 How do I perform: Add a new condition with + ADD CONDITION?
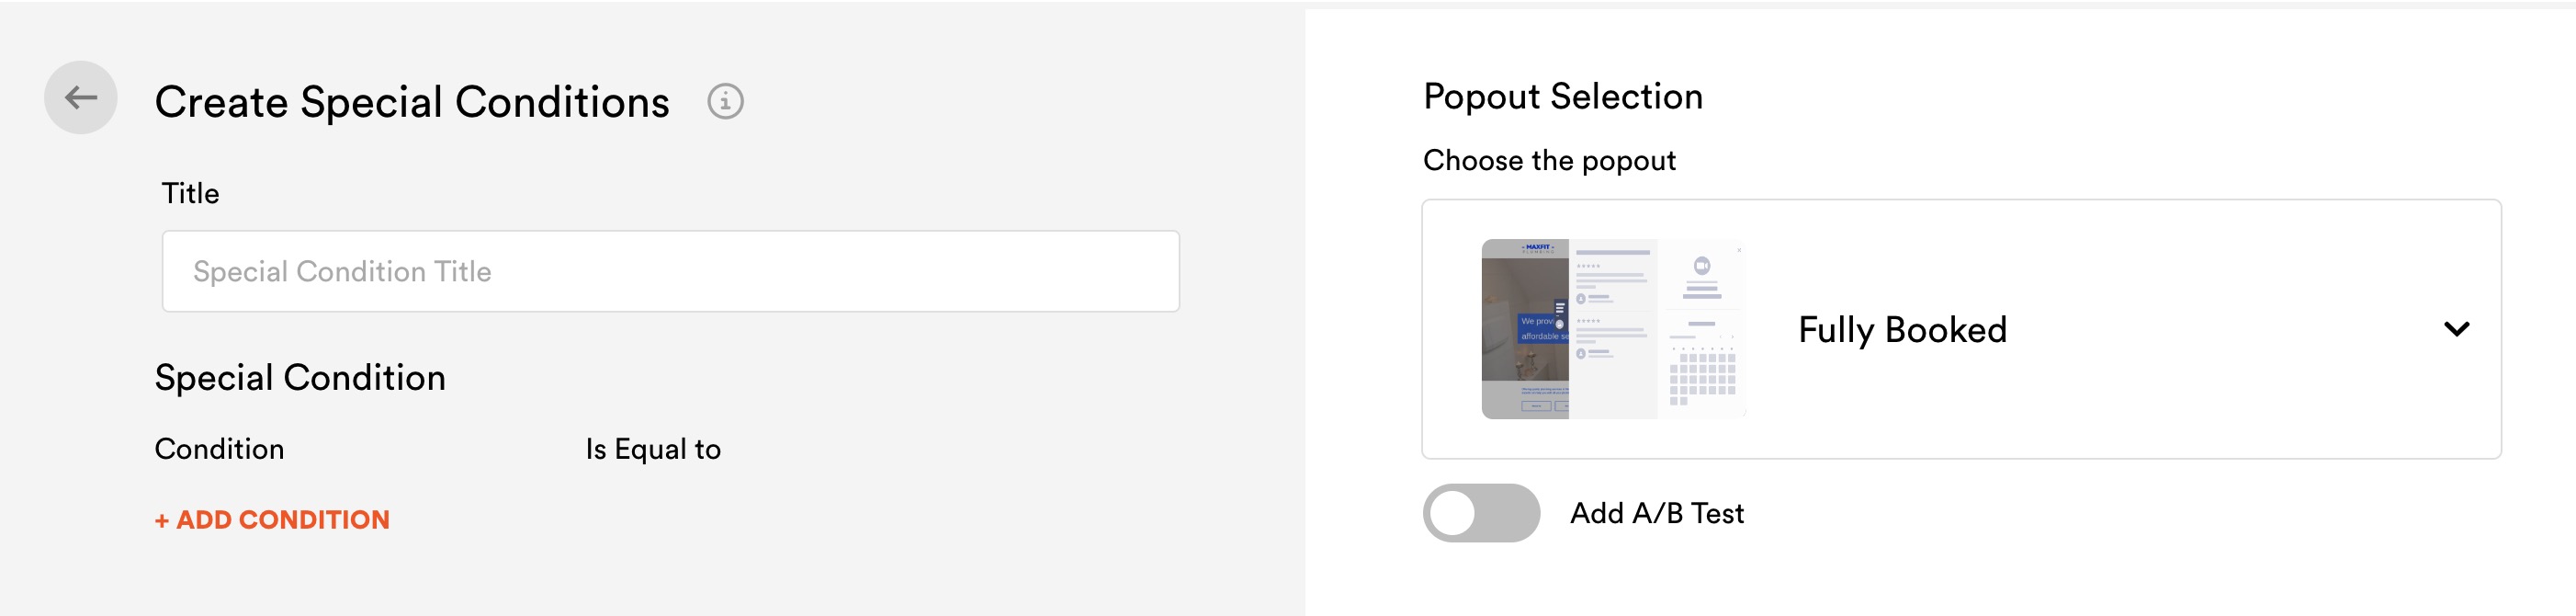click(x=272, y=519)
